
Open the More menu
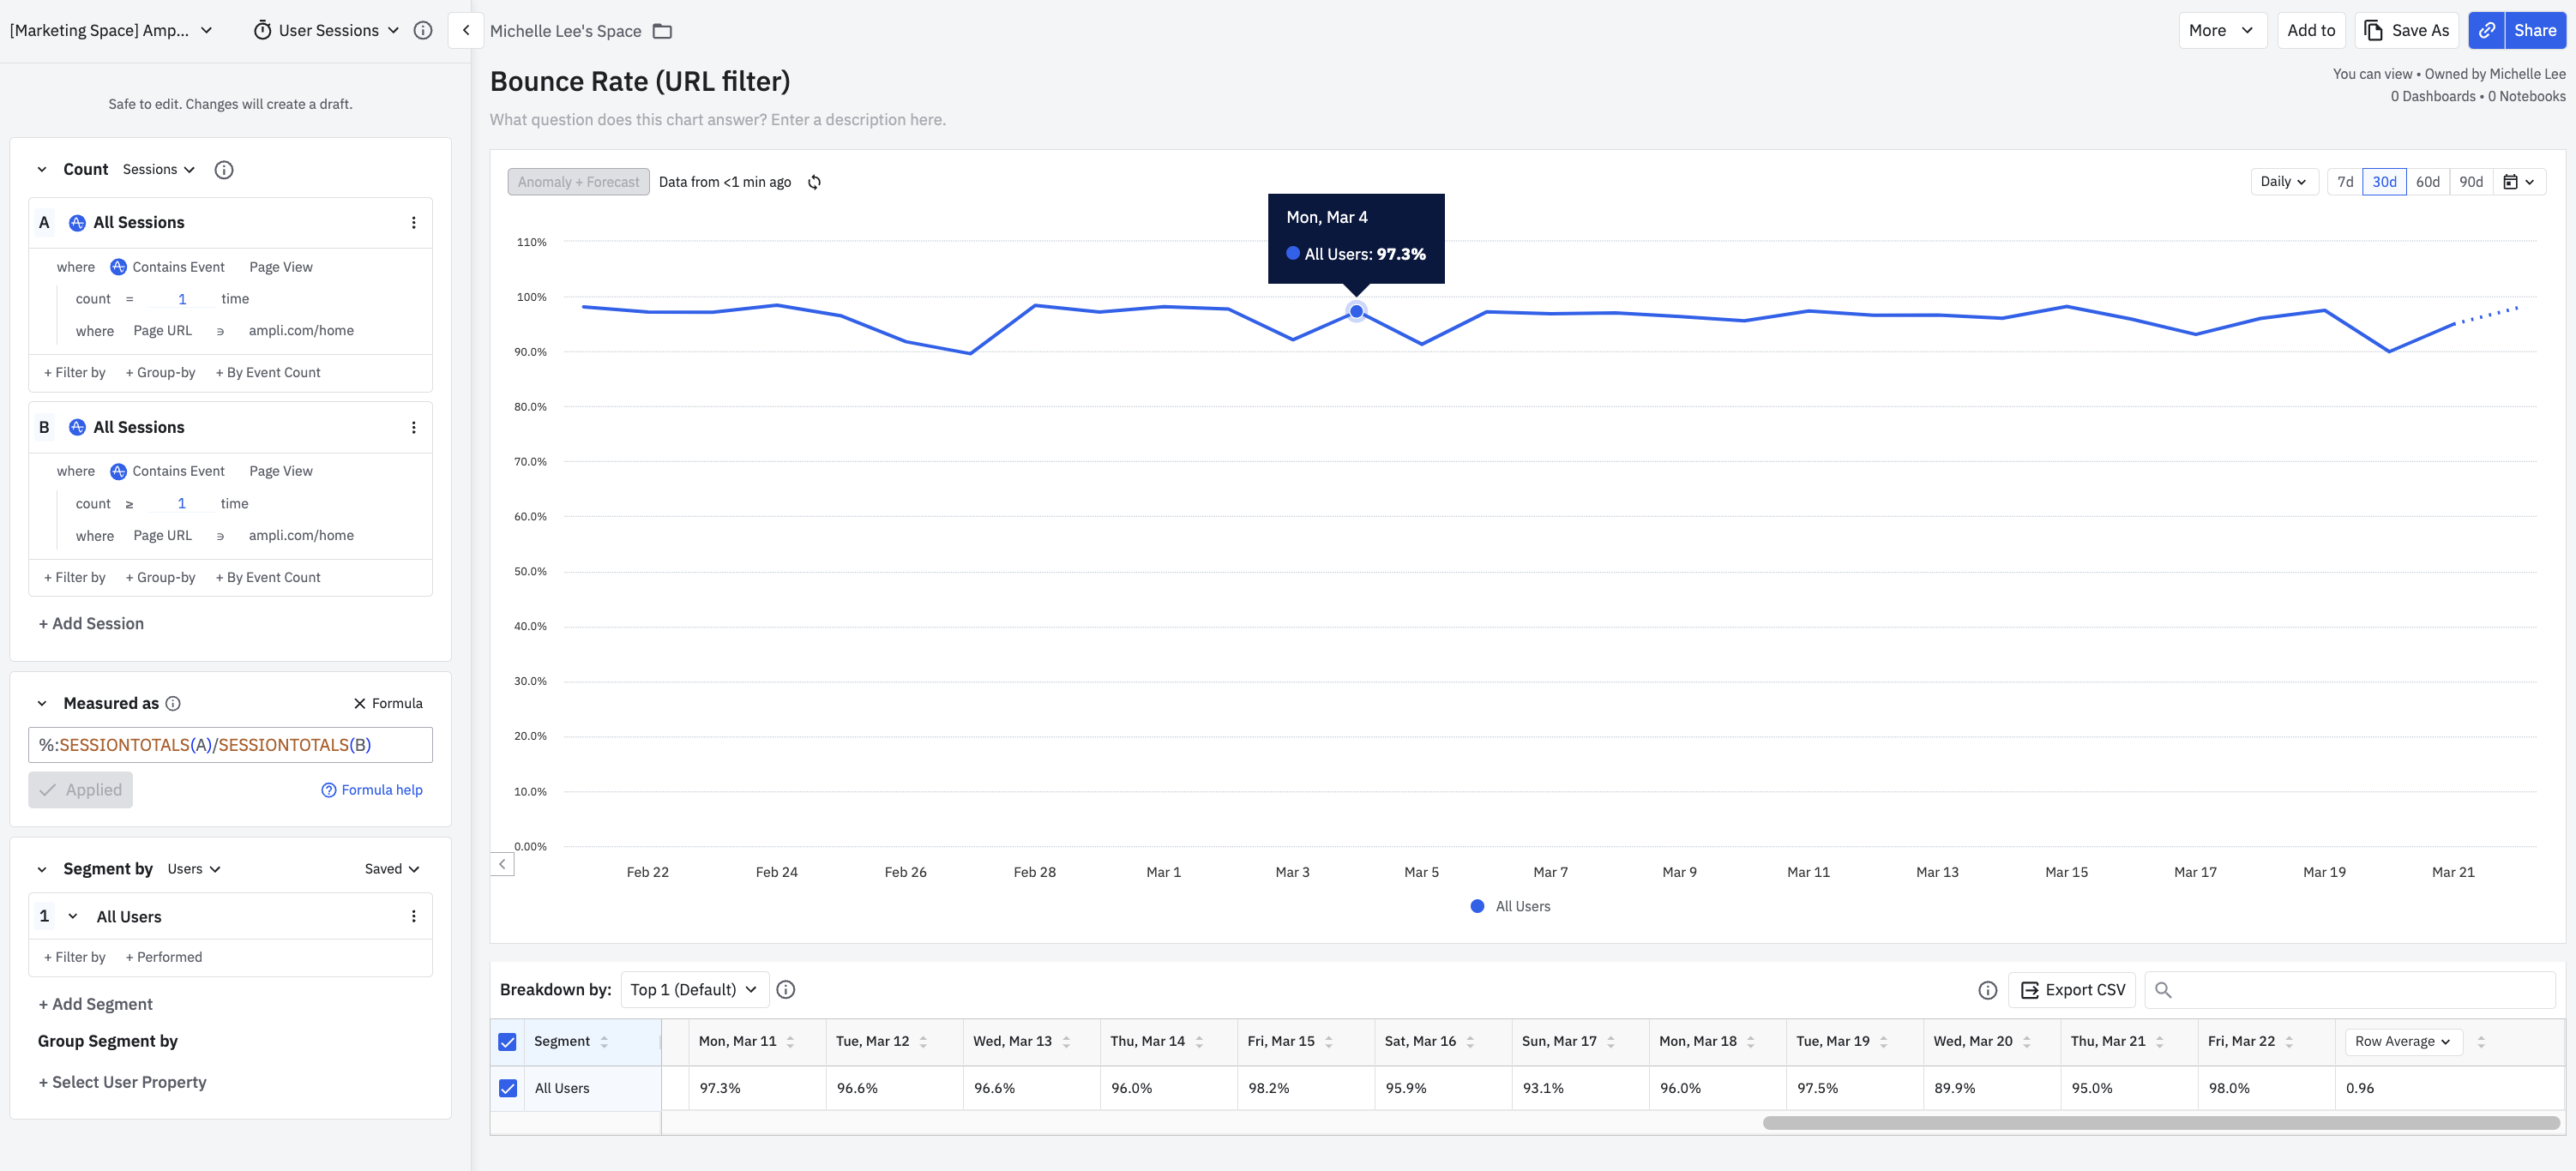(x=2220, y=31)
